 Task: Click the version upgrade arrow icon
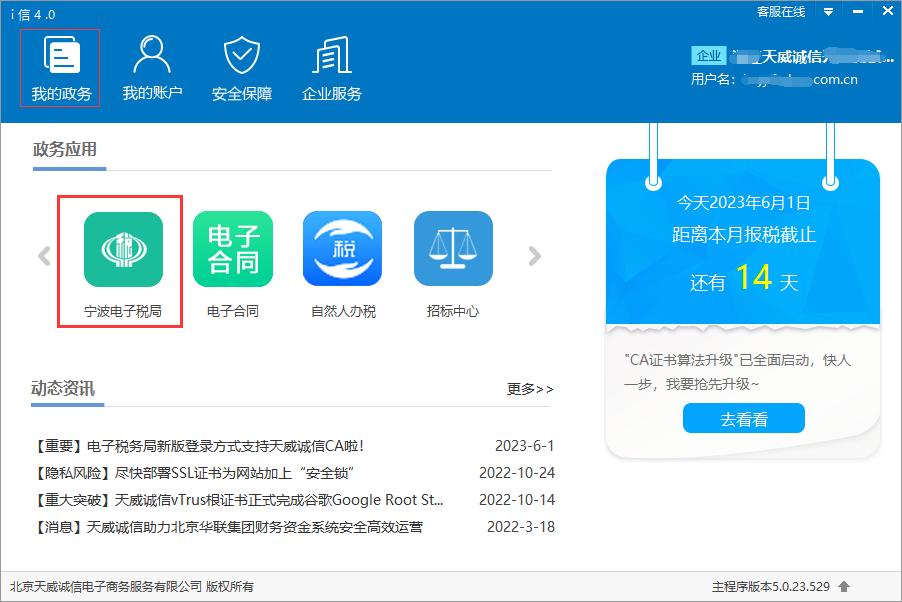point(844,586)
